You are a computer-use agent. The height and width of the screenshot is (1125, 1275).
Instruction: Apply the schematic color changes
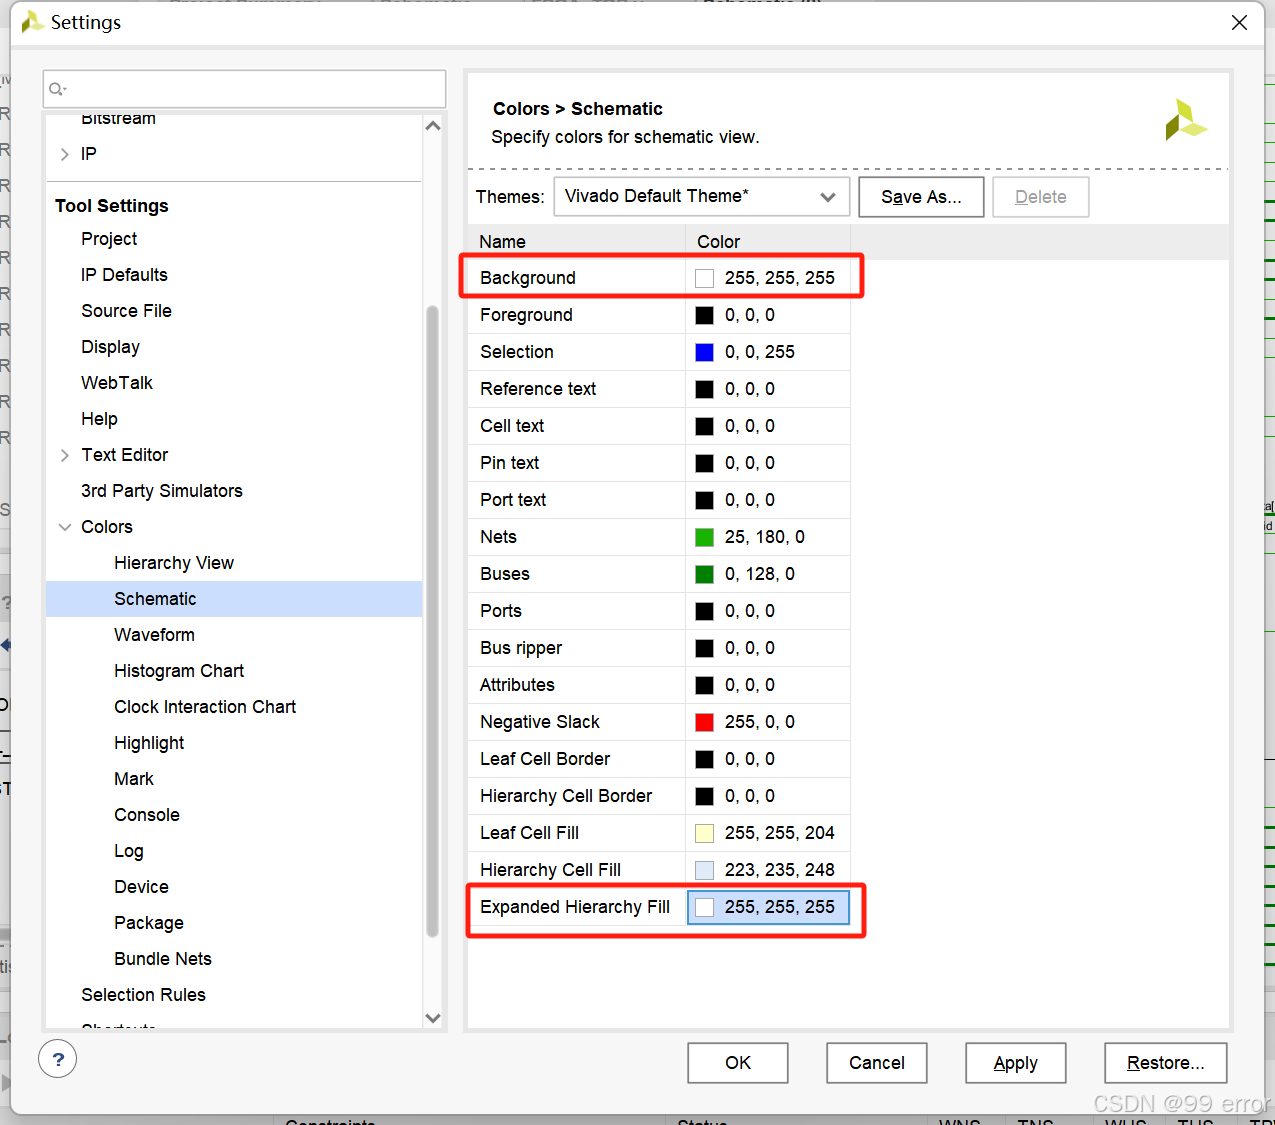[1016, 1063]
